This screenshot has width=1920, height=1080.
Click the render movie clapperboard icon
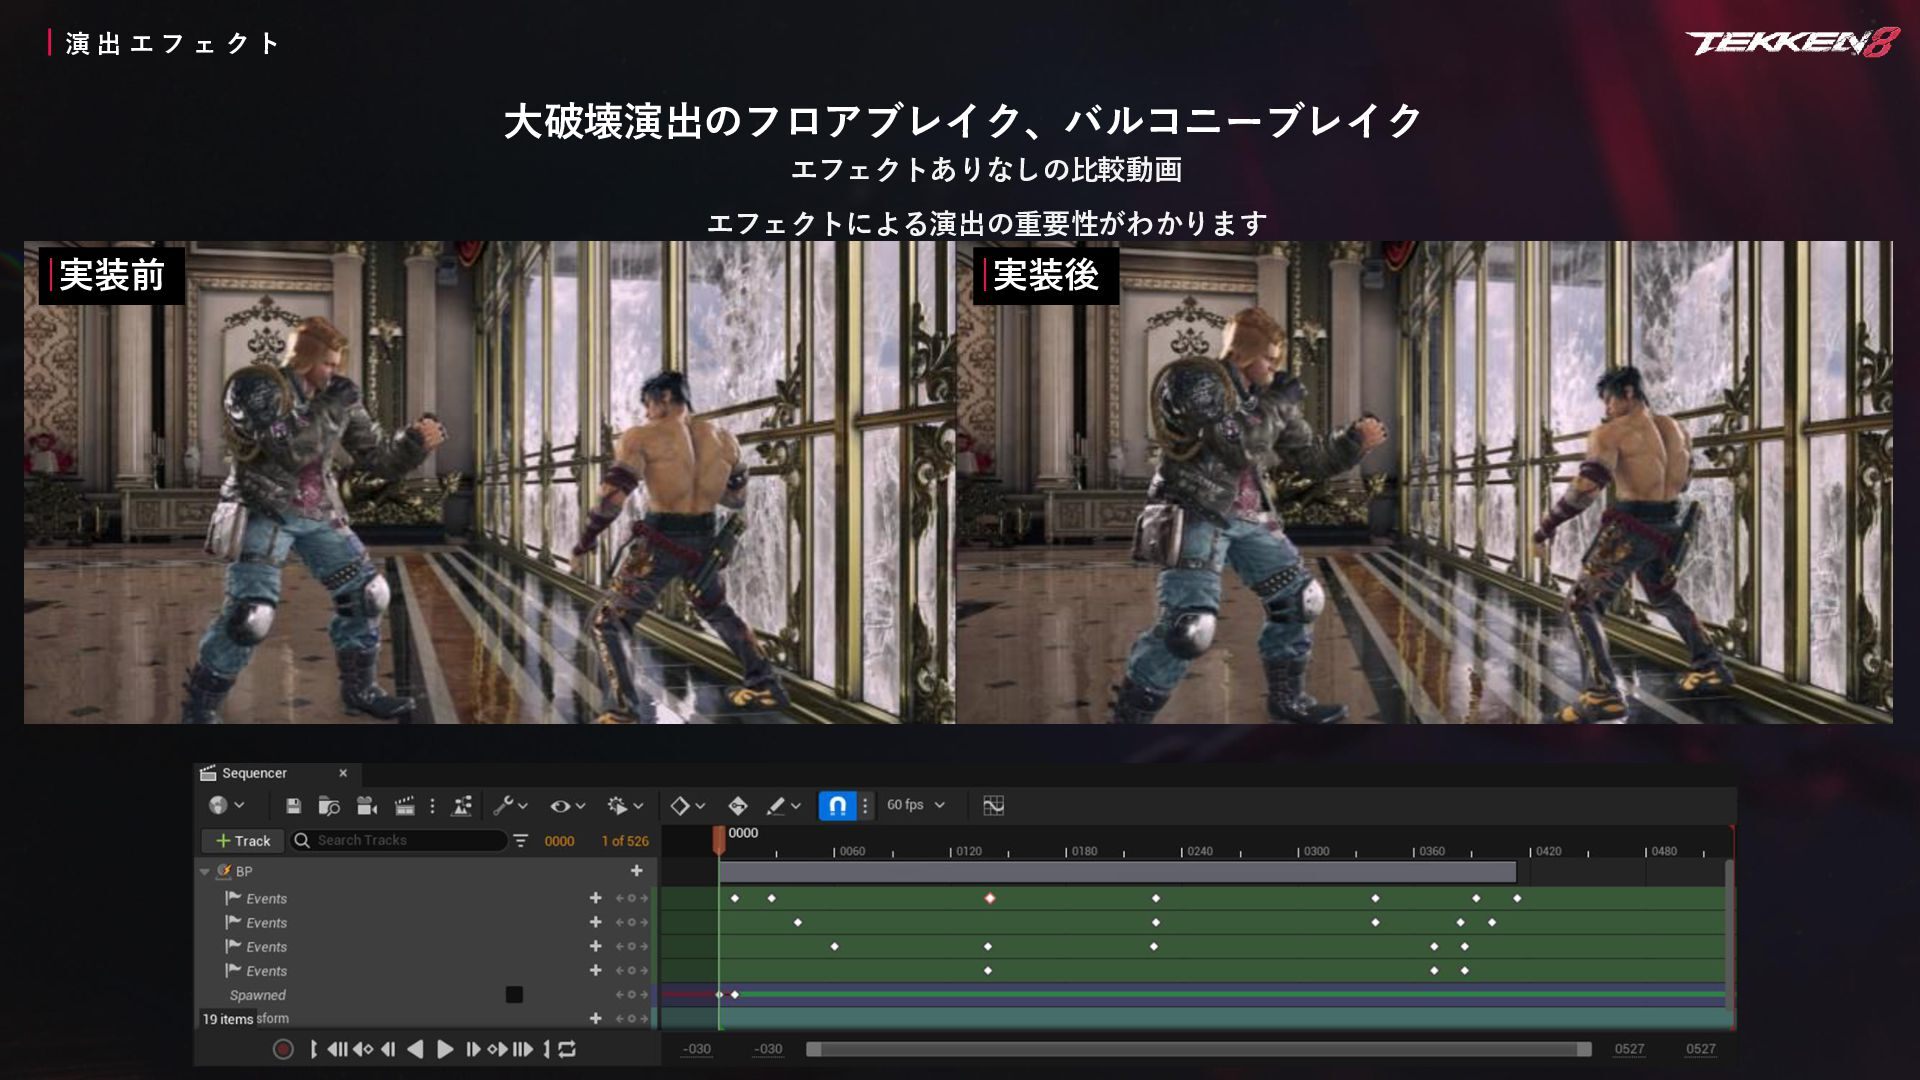405,806
